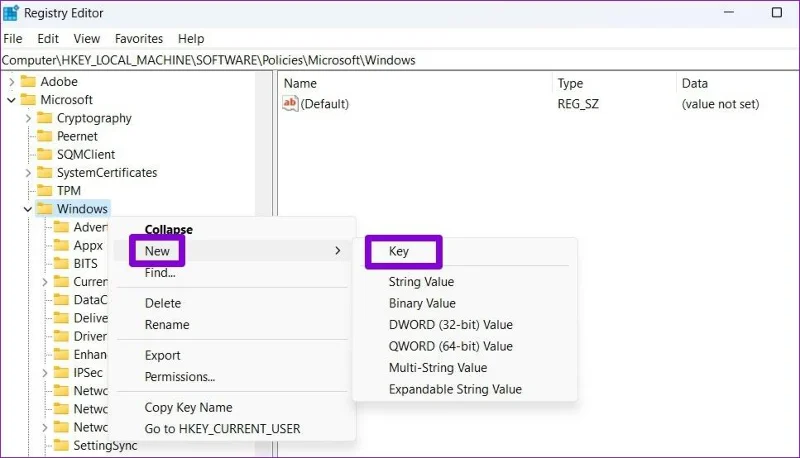
Task: Expand the IPSec subkey
Action: [45, 373]
